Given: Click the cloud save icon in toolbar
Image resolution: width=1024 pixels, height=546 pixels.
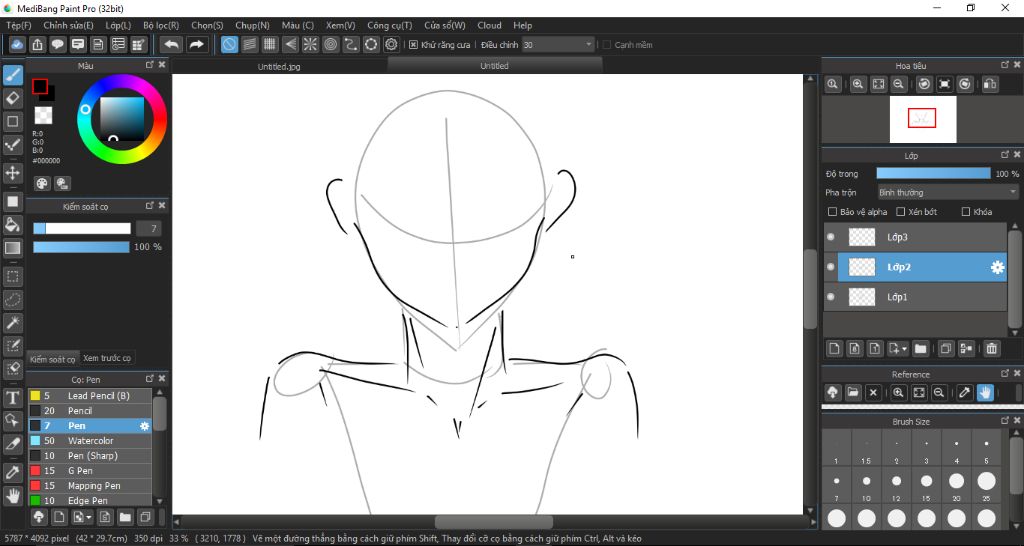Looking at the screenshot, I should 17,44.
